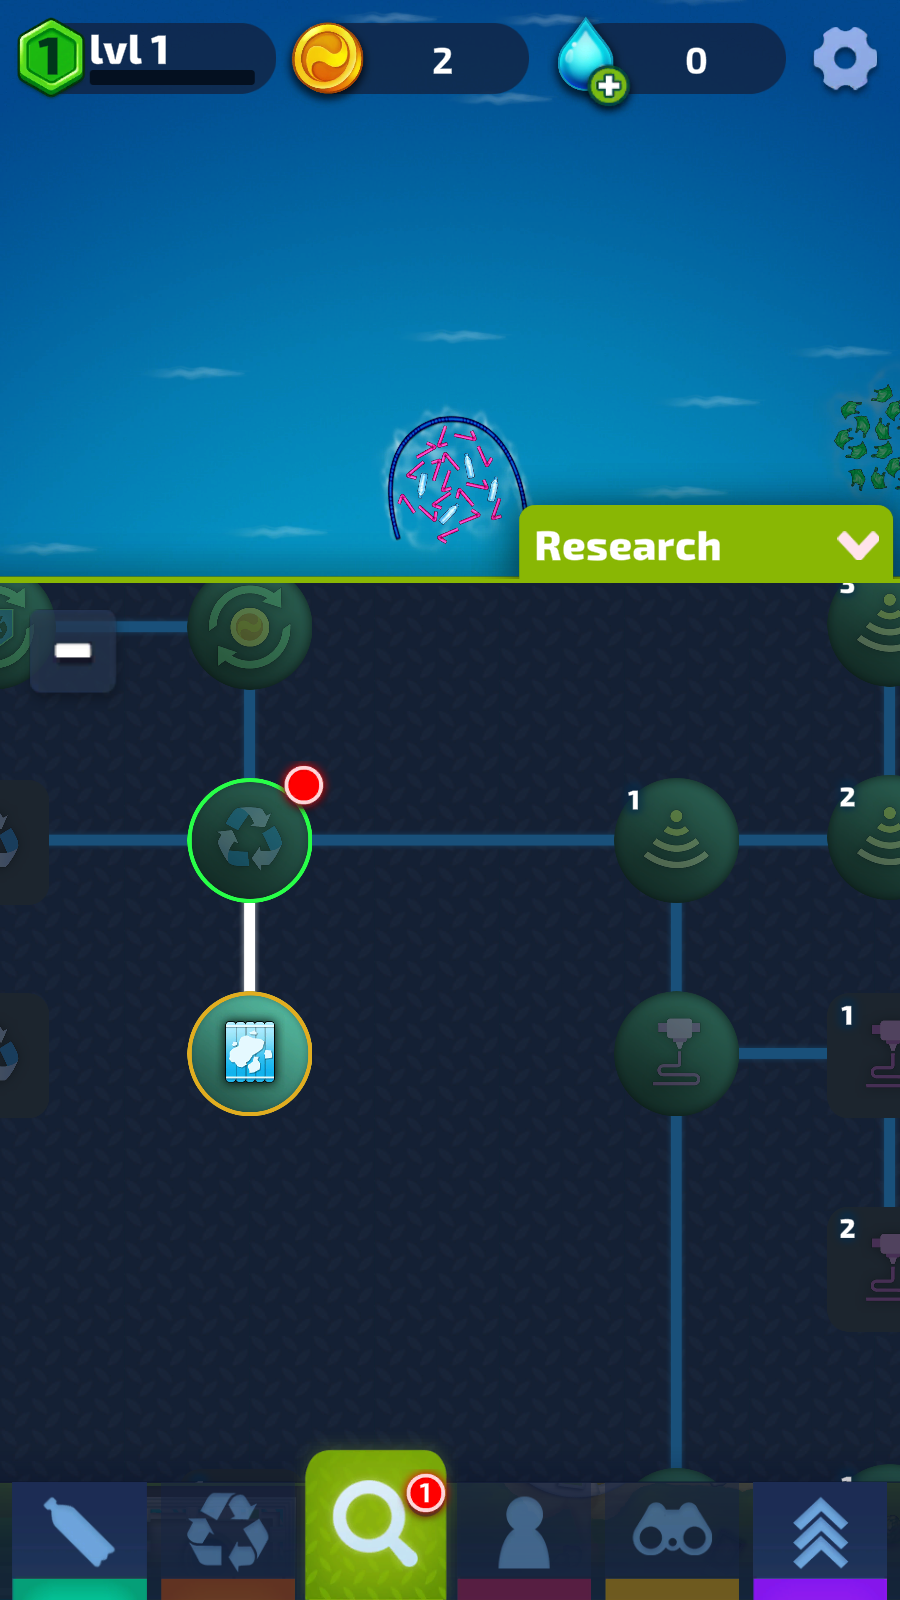The image size is (900, 1600).
Task: Tap the floating plastic net in ocean
Action: pos(455,480)
